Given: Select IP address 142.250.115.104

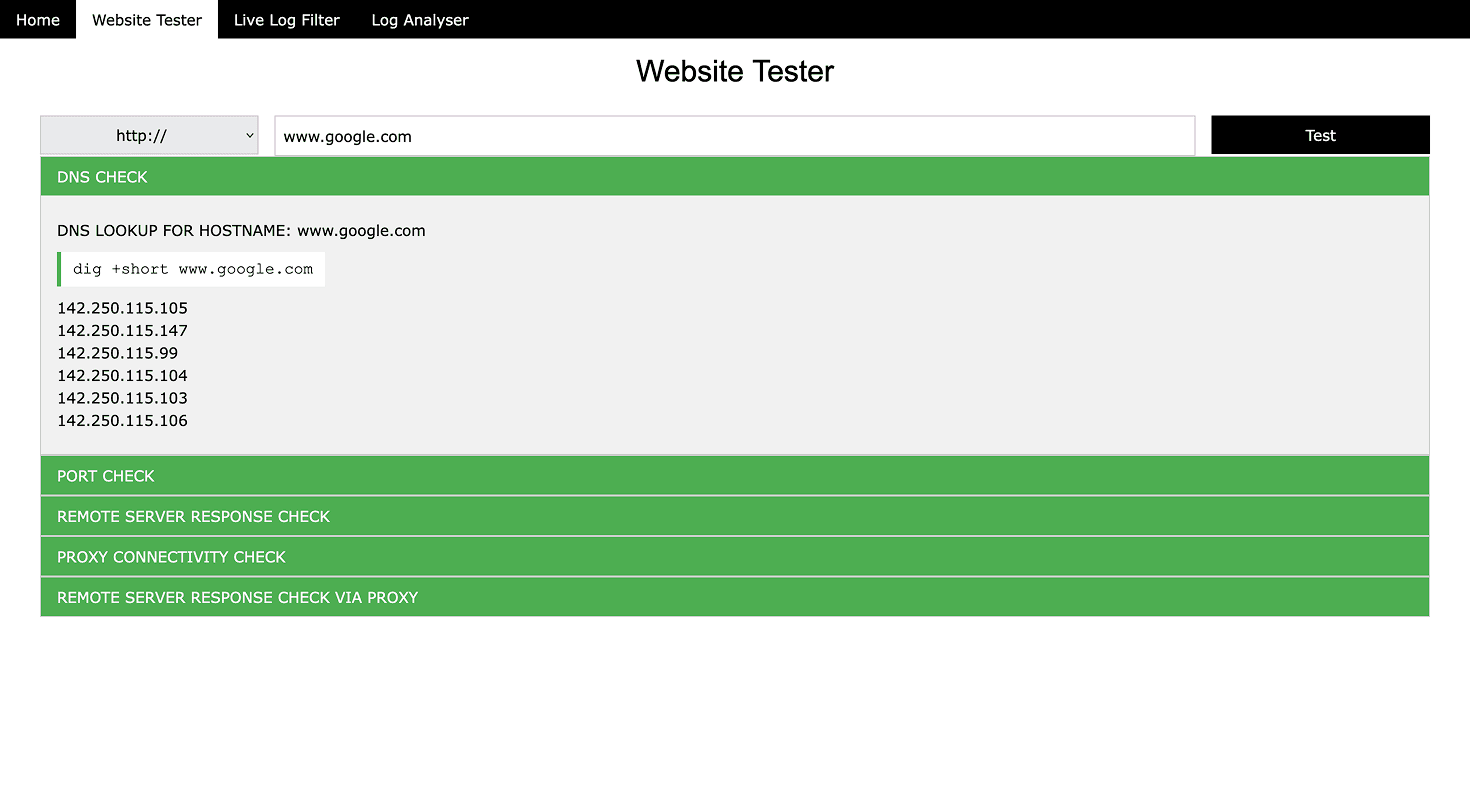Looking at the screenshot, I should [x=122, y=376].
